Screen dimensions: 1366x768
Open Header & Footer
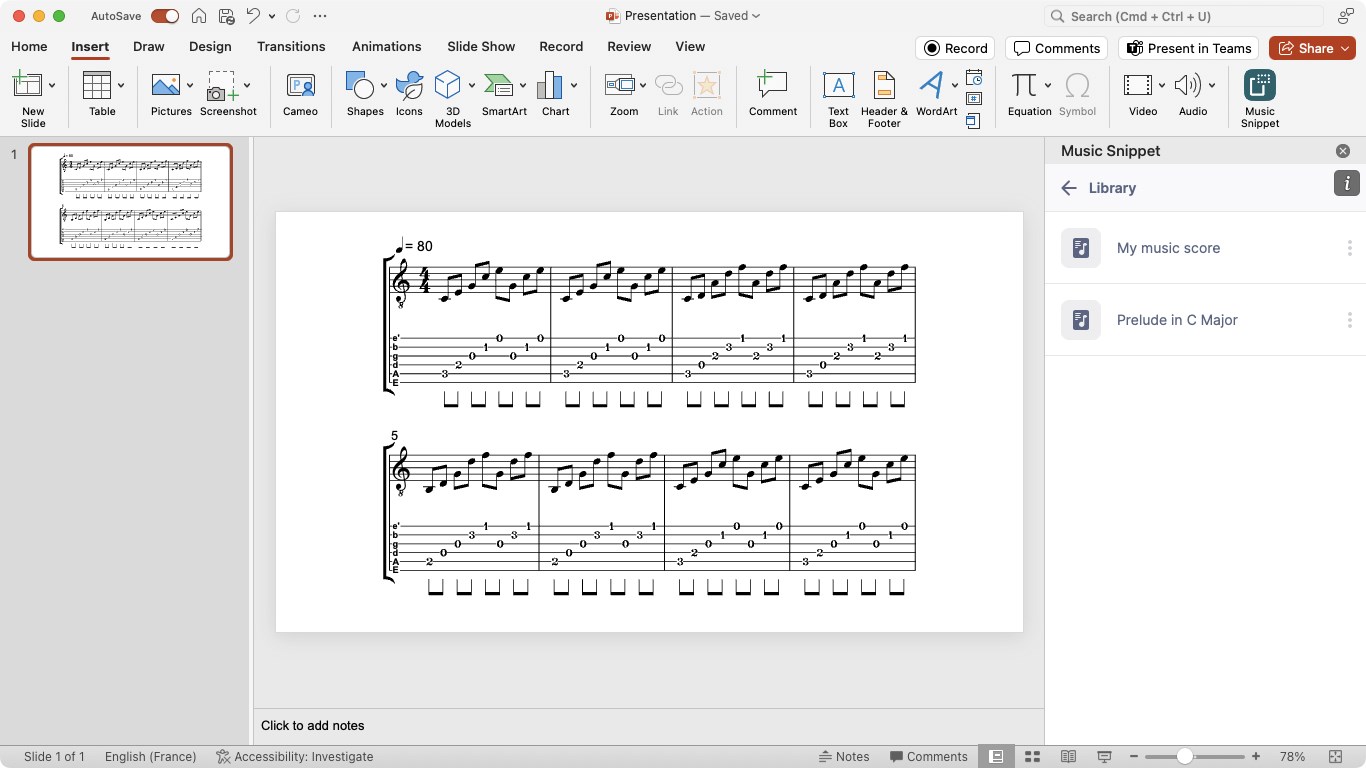pos(884,98)
